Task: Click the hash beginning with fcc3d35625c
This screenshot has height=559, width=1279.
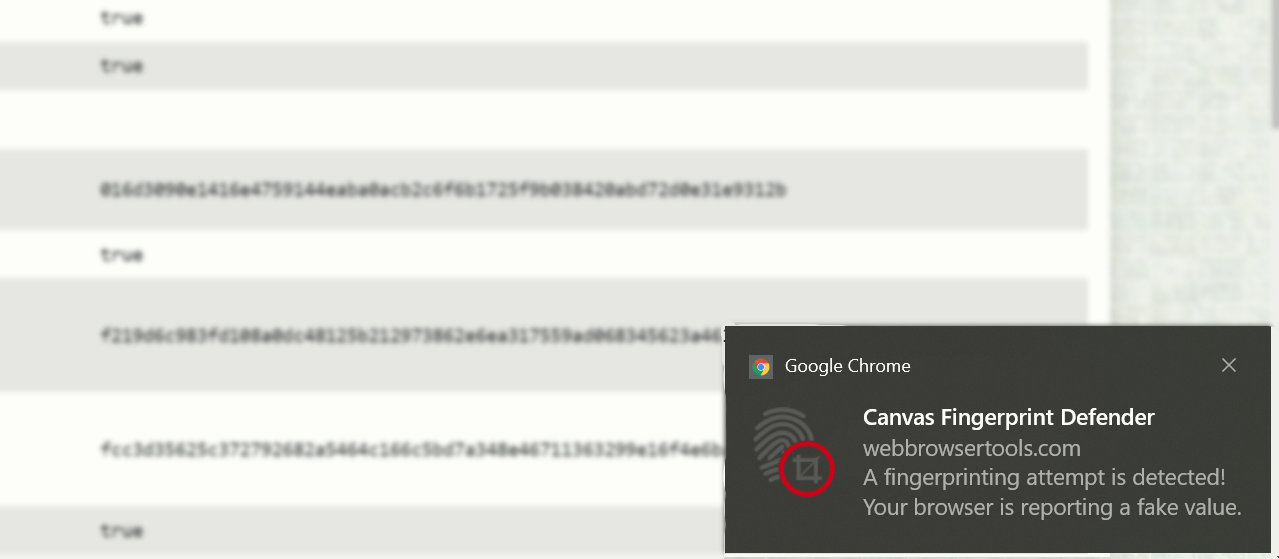Action: pos(411,449)
